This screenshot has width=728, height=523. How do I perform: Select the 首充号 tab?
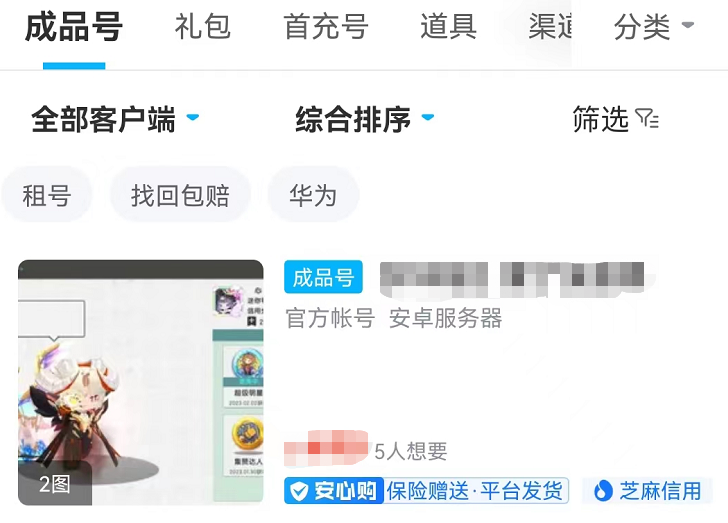pos(326,26)
